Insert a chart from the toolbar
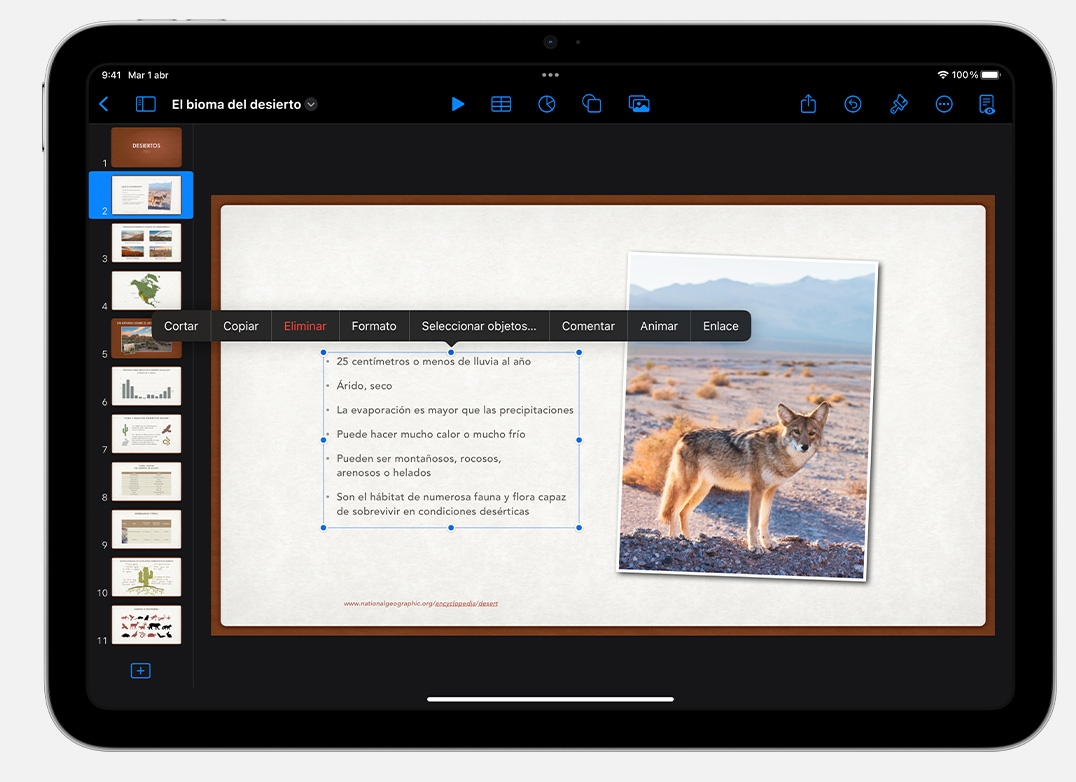The width and height of the screenshot is (1076, 782). pos(546,104)
